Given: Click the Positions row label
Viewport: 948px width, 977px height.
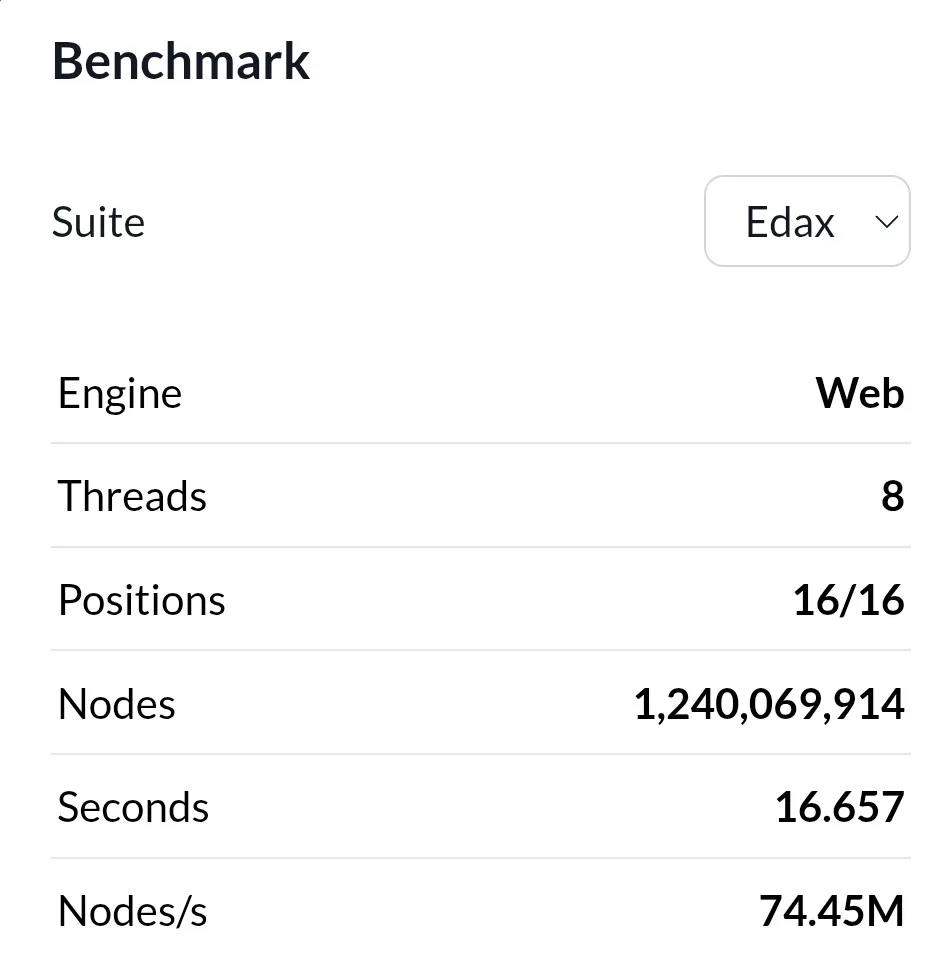Looking at the screenshot, I should 141,600.
